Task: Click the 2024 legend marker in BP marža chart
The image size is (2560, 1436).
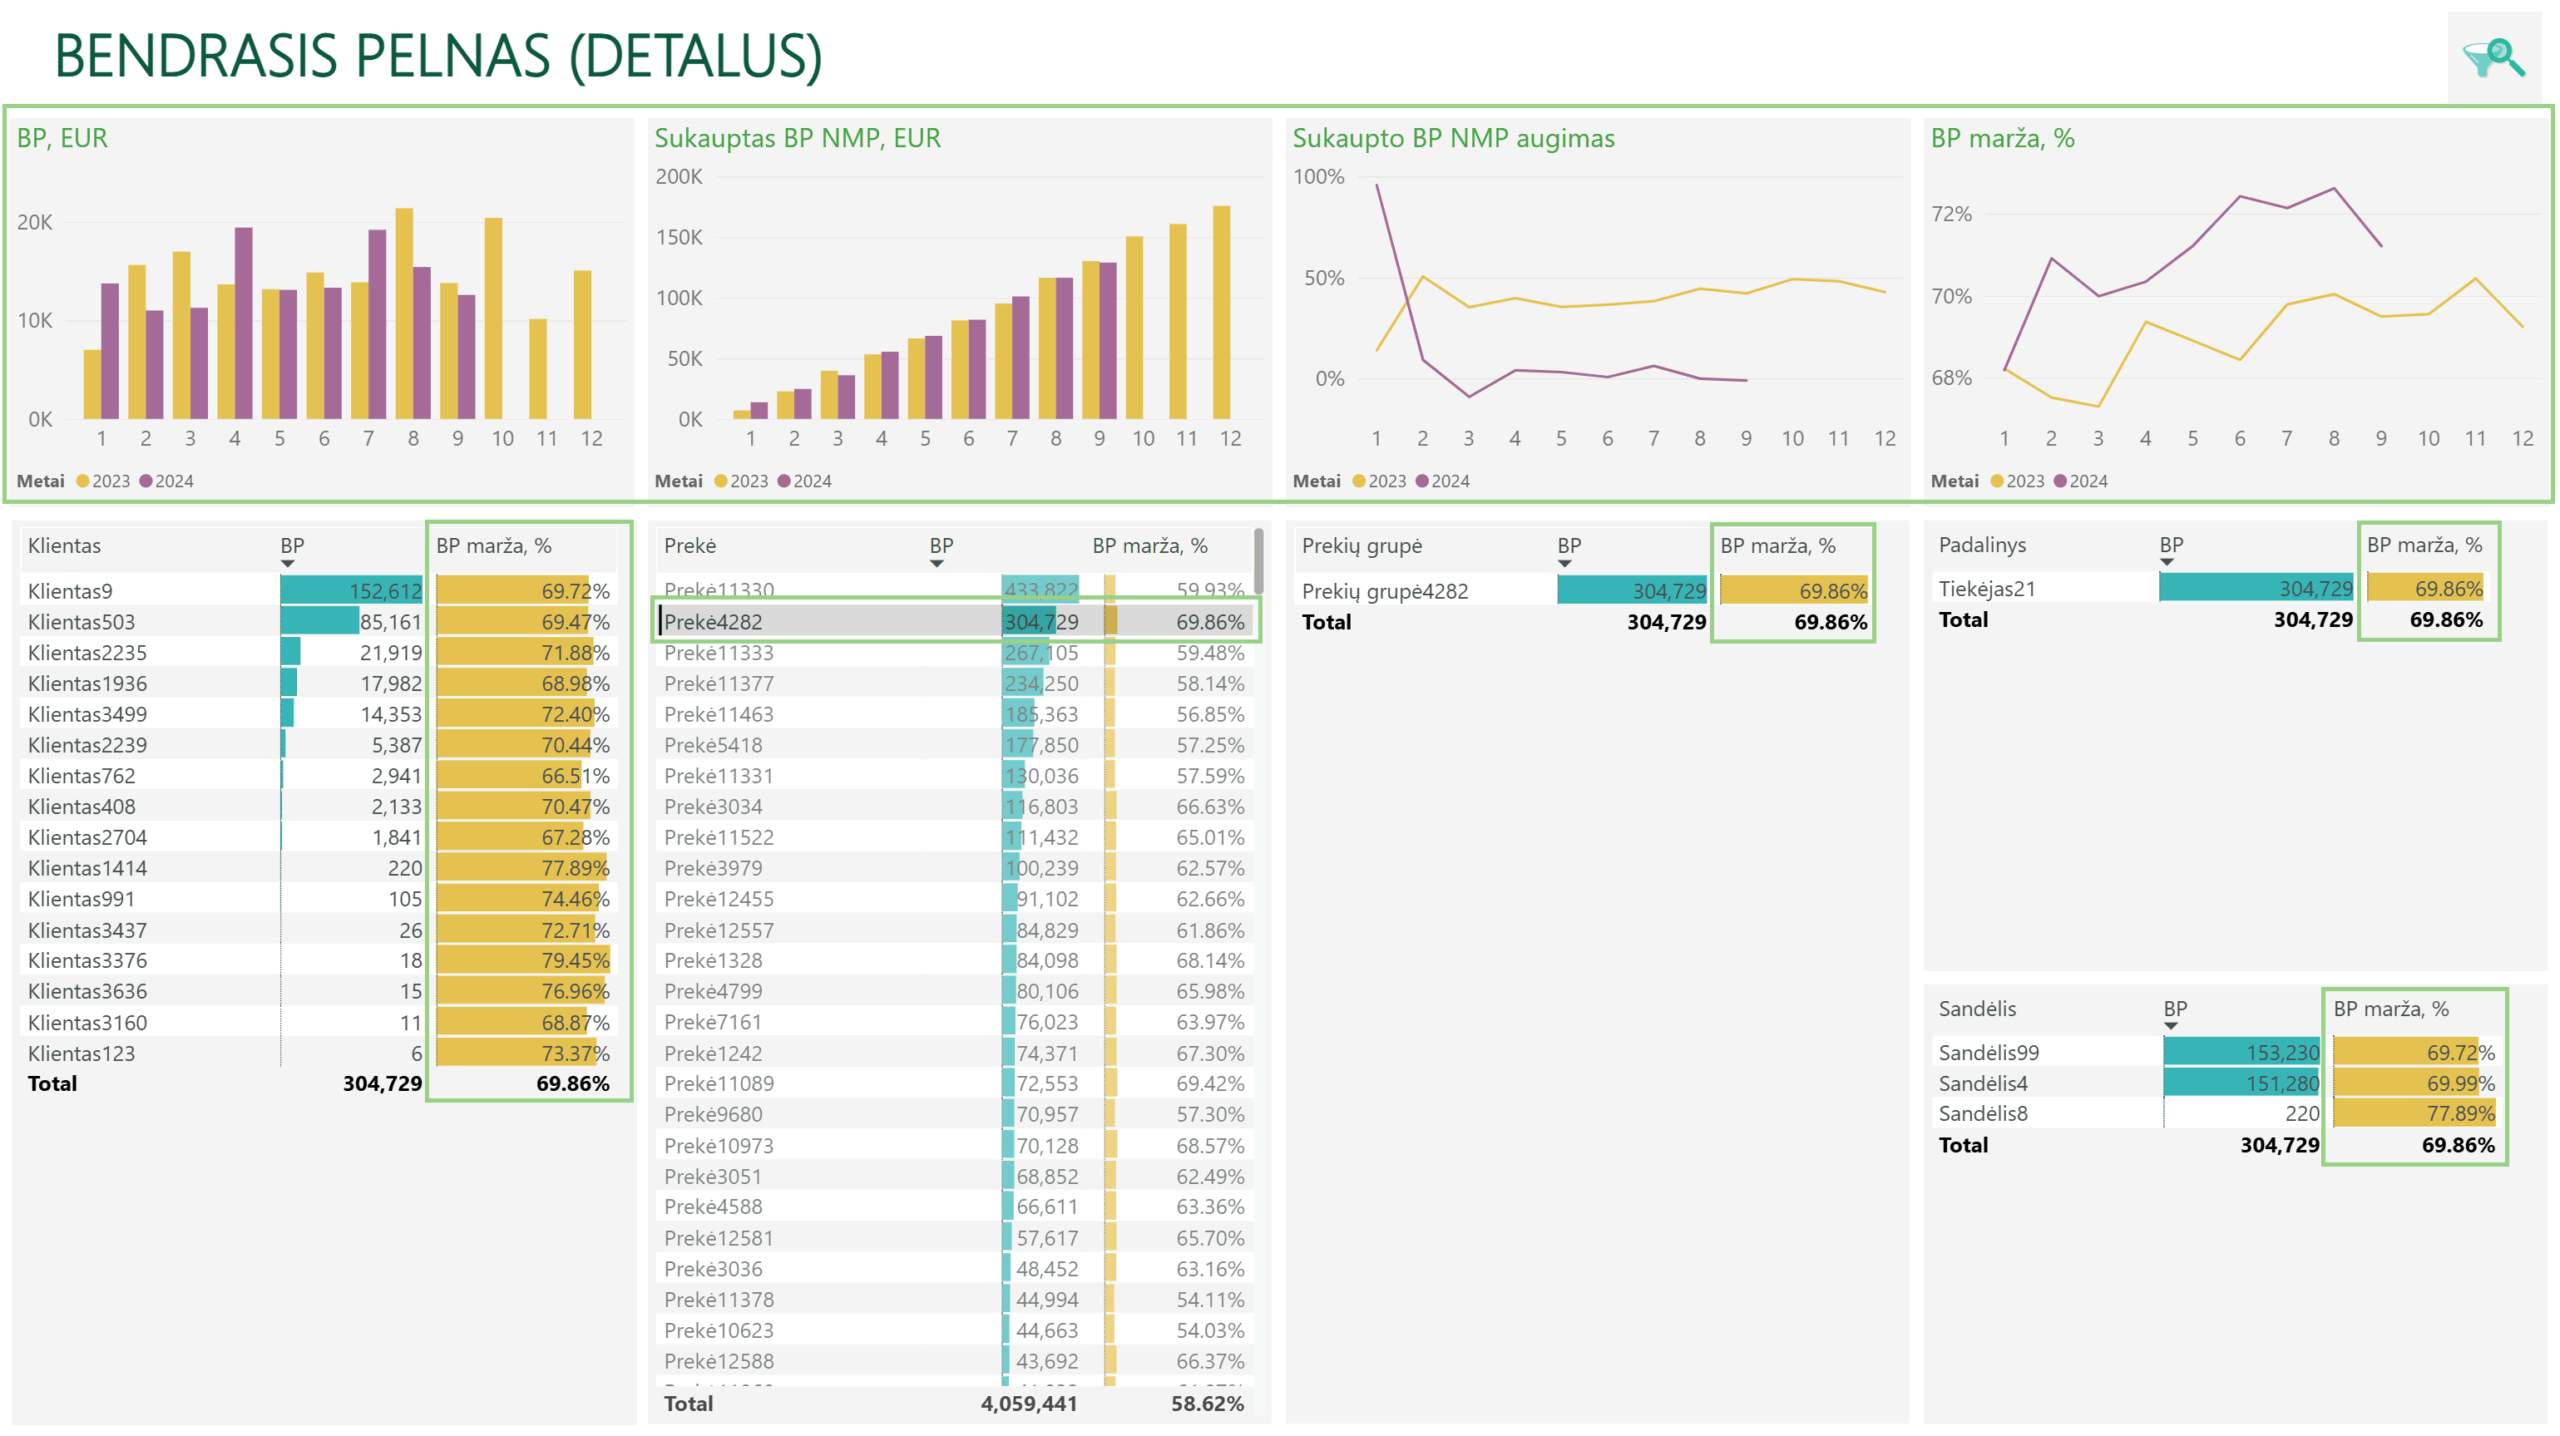Action: click(2060, 481)
